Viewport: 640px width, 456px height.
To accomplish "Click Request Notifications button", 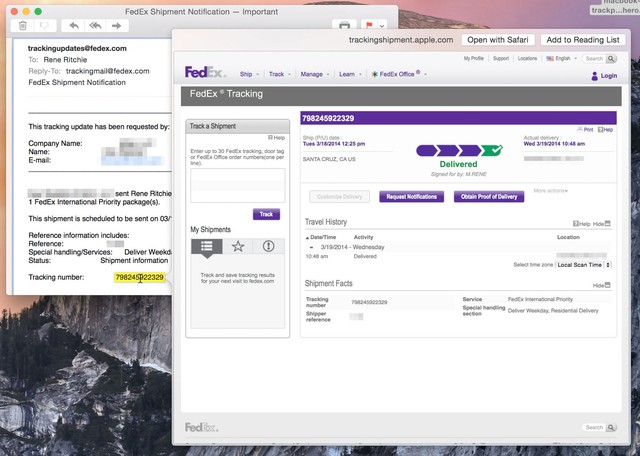I will [411, 197].
